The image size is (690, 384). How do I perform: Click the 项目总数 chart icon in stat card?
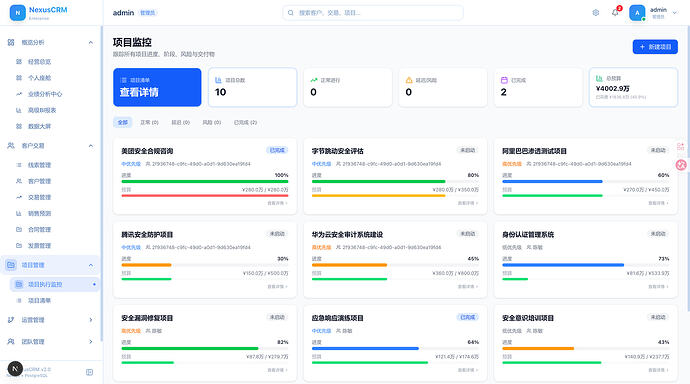coord(218,80)
